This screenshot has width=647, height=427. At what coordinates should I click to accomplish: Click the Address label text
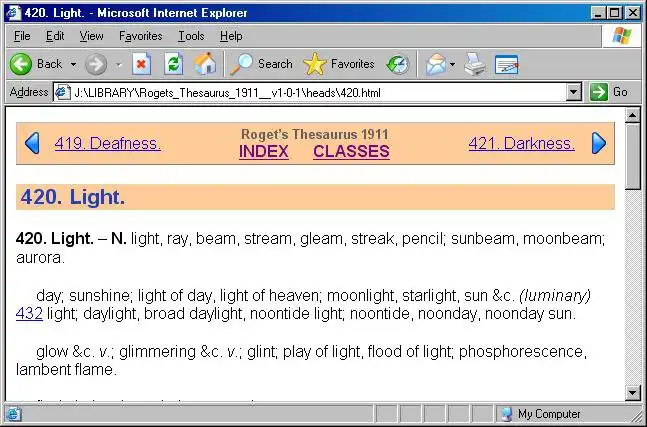pos(28,92)
